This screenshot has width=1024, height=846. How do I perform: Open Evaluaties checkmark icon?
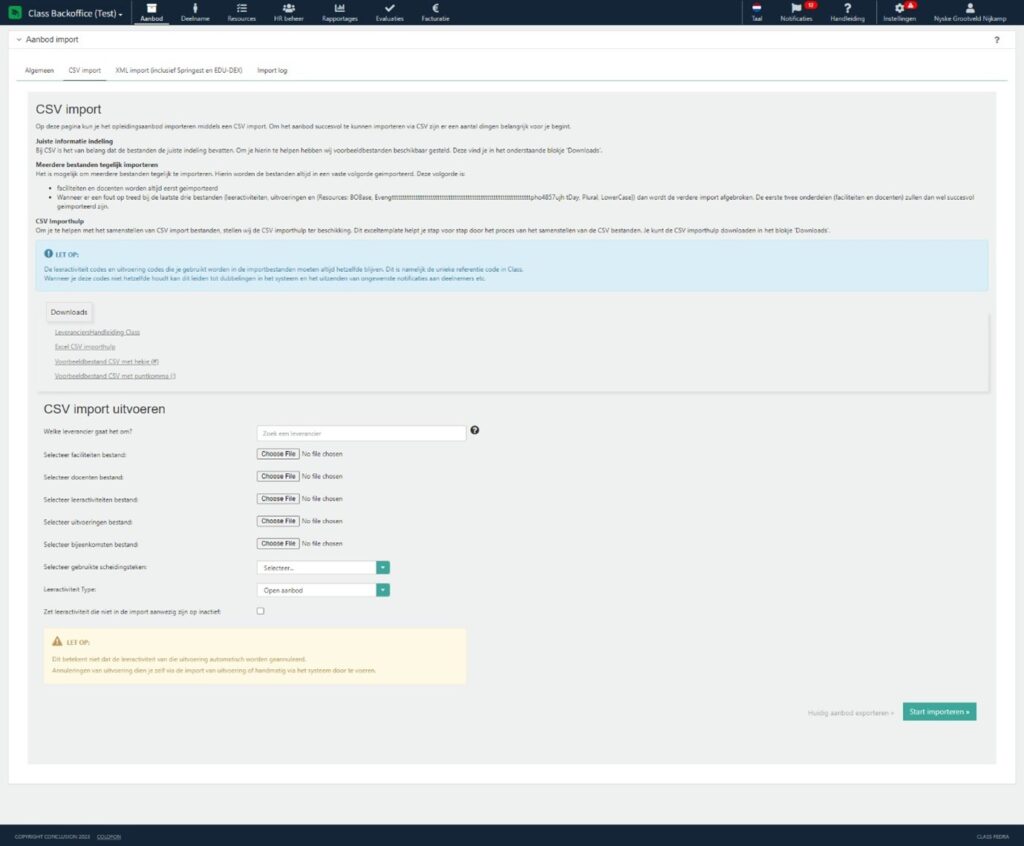coord(390,9)
